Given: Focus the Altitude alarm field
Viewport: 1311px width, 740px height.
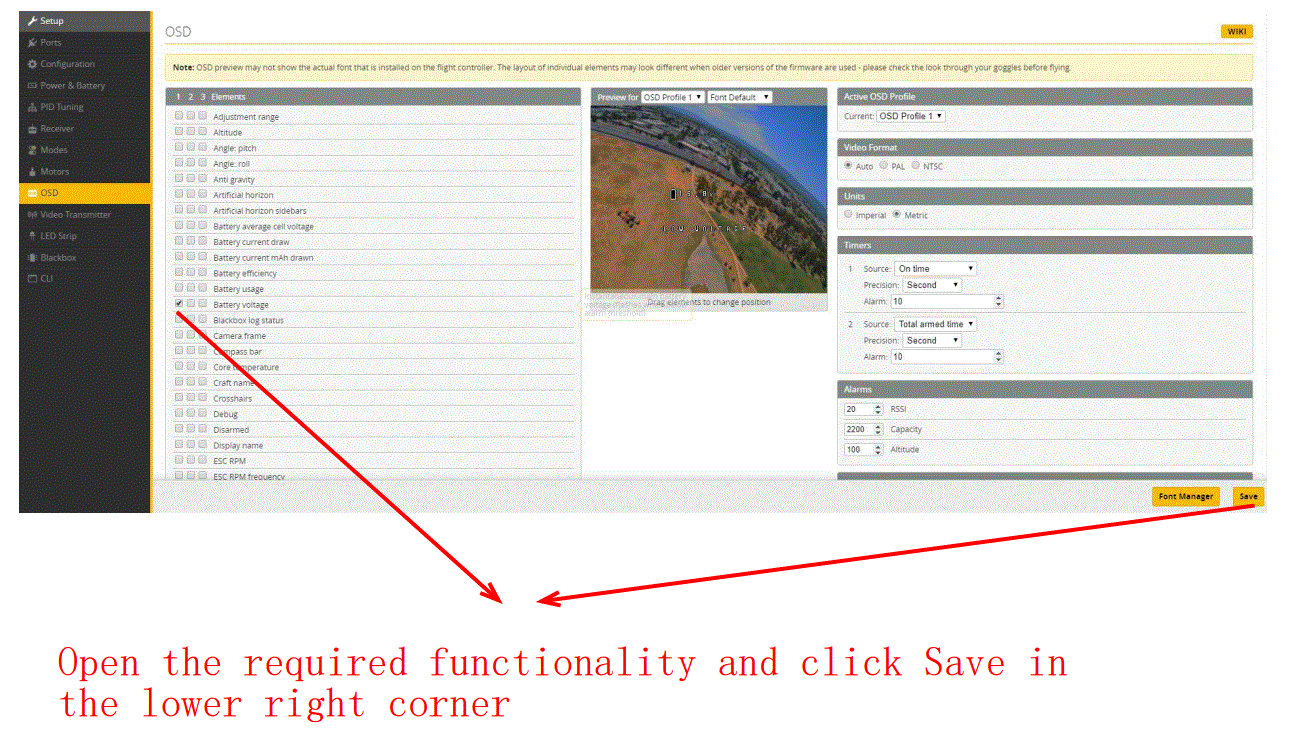Looking at the screenshot, I should (864, 449).
